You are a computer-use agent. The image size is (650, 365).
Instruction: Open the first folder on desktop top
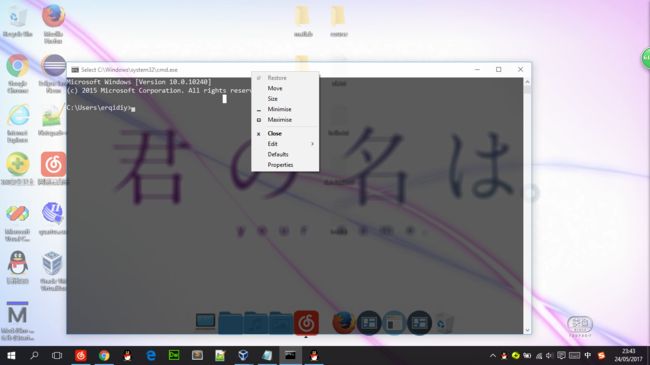coord(303,21)
